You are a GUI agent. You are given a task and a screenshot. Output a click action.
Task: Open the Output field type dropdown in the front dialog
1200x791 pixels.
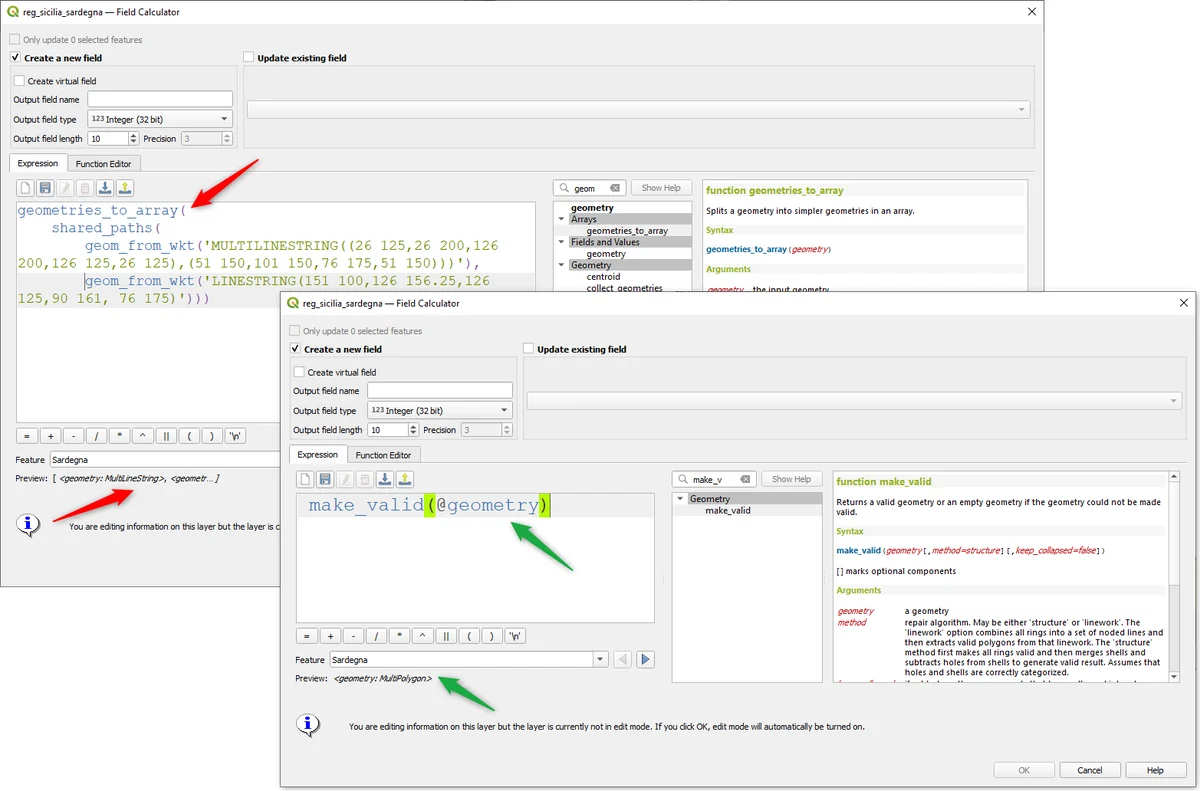click(x=439, y=410)
